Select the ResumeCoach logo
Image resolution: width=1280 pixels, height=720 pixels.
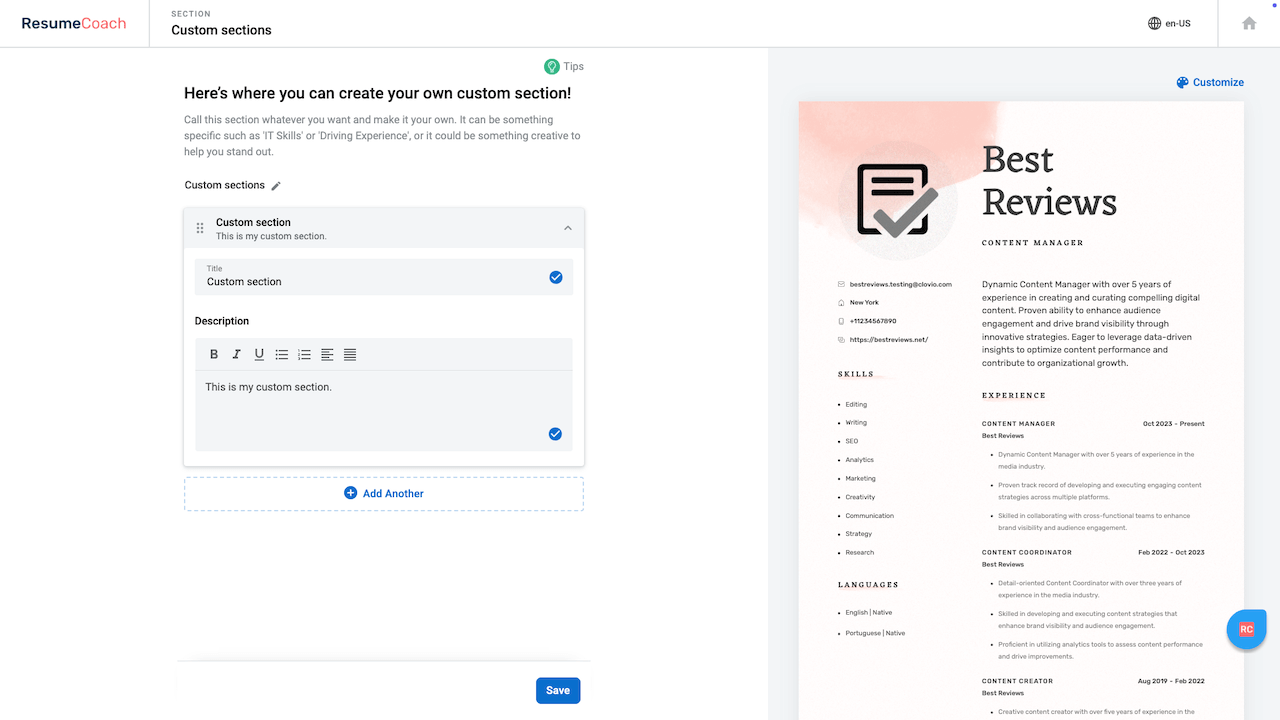pyautogui.click(x=73, y=23)
